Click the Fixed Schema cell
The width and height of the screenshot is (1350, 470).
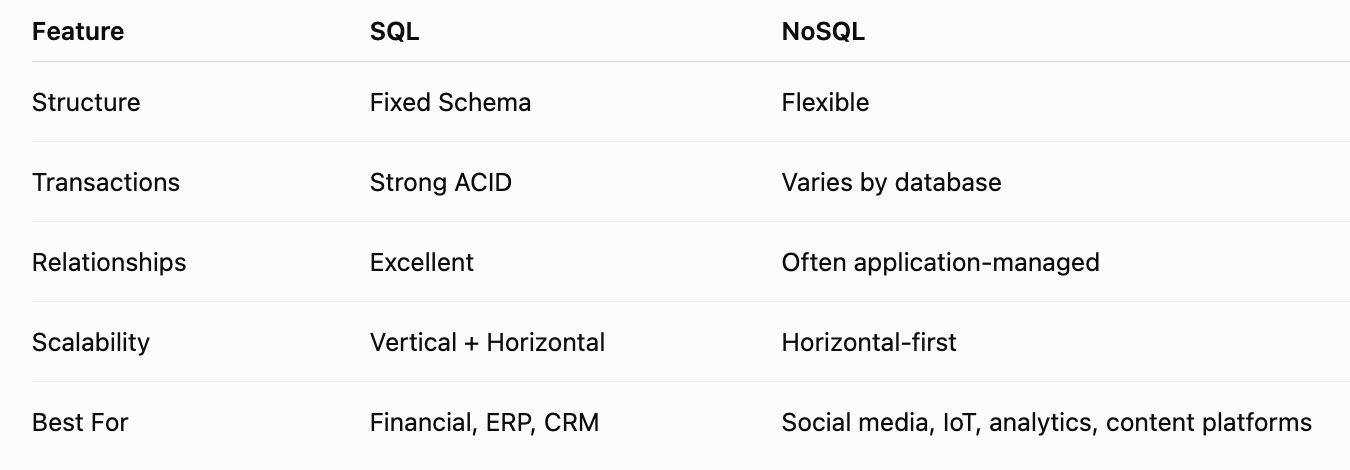tap(450, 102)
